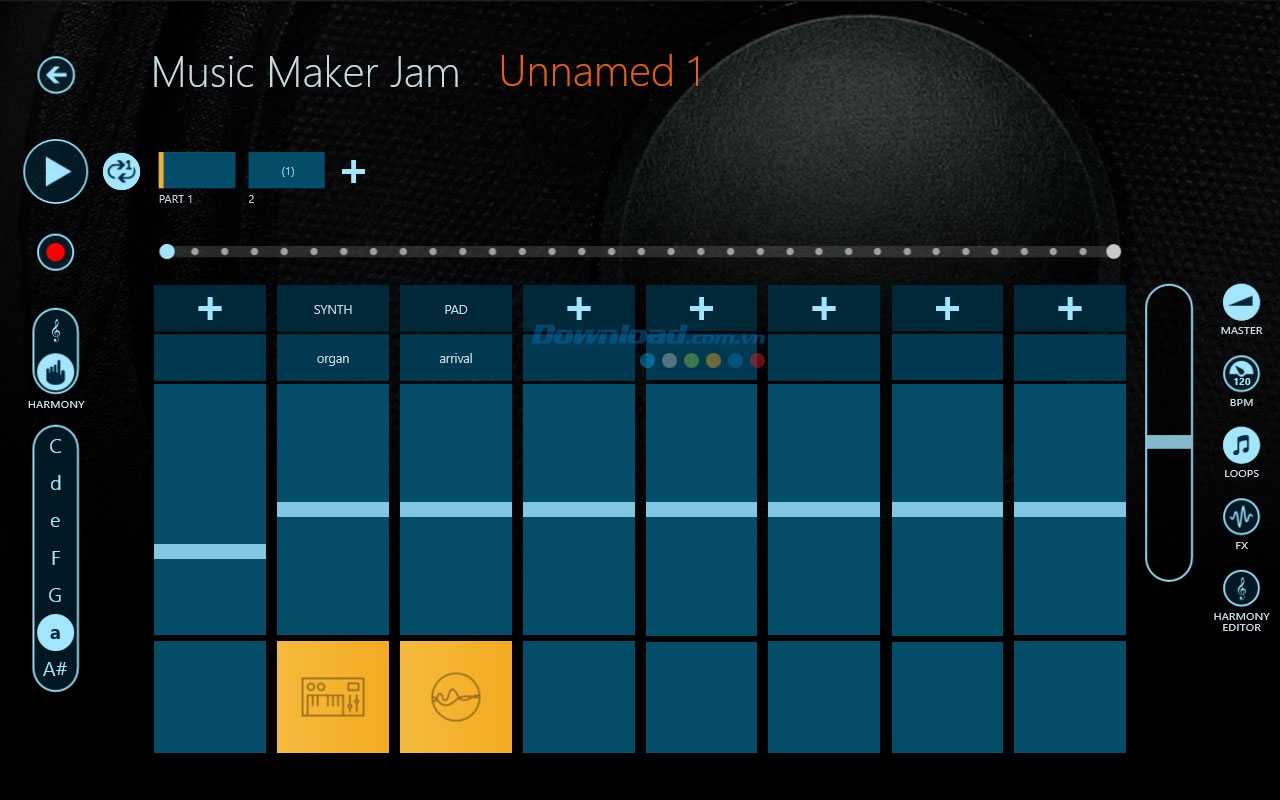Toggle the synth keyboard pad
This screenshot has width=1280, height=800.
point(333,697)
